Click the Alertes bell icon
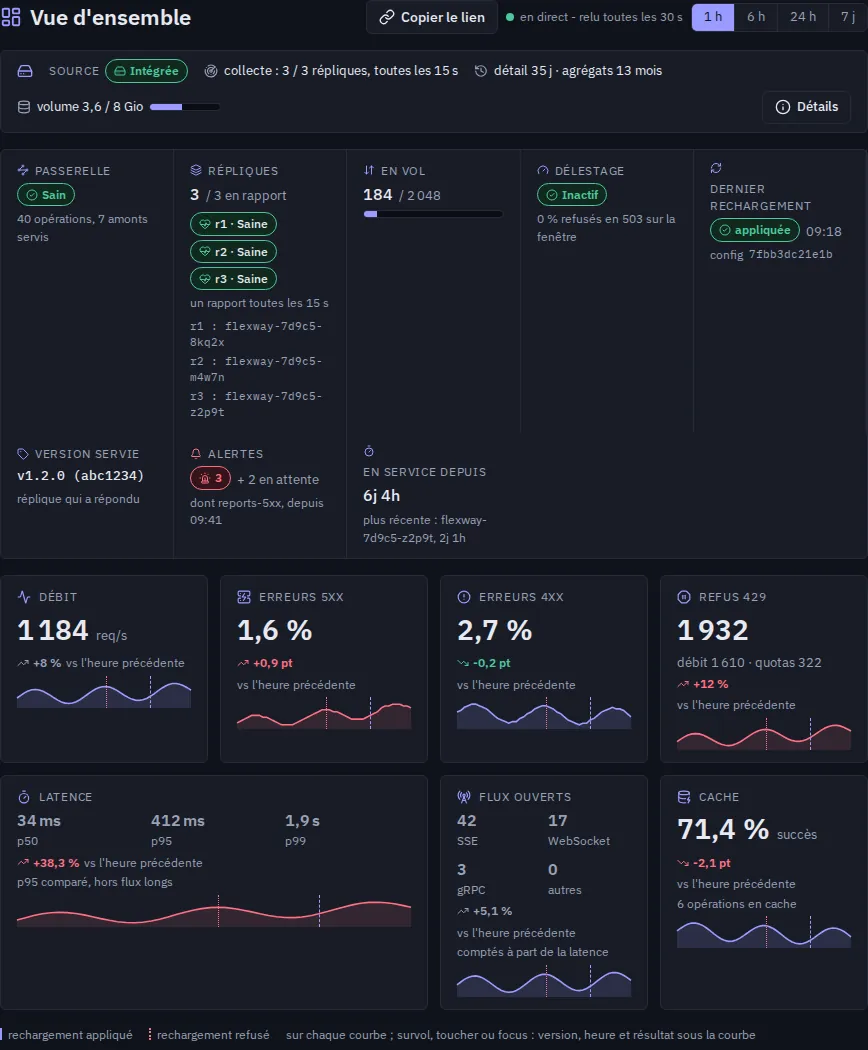This screenshot has height=1050, width=868. 196,454
